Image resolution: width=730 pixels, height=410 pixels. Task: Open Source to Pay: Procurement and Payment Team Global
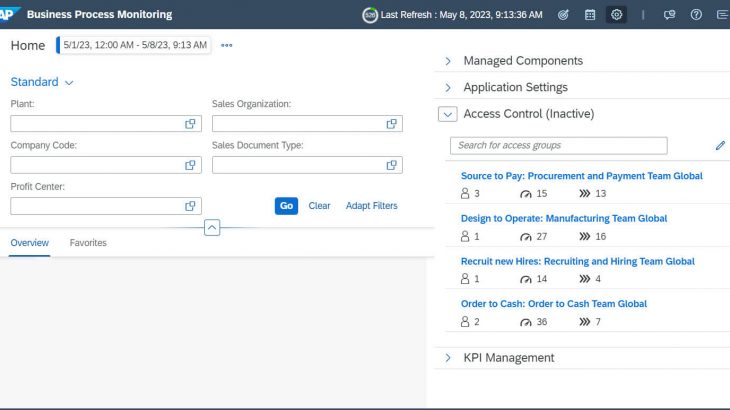(x=581, y=176)
